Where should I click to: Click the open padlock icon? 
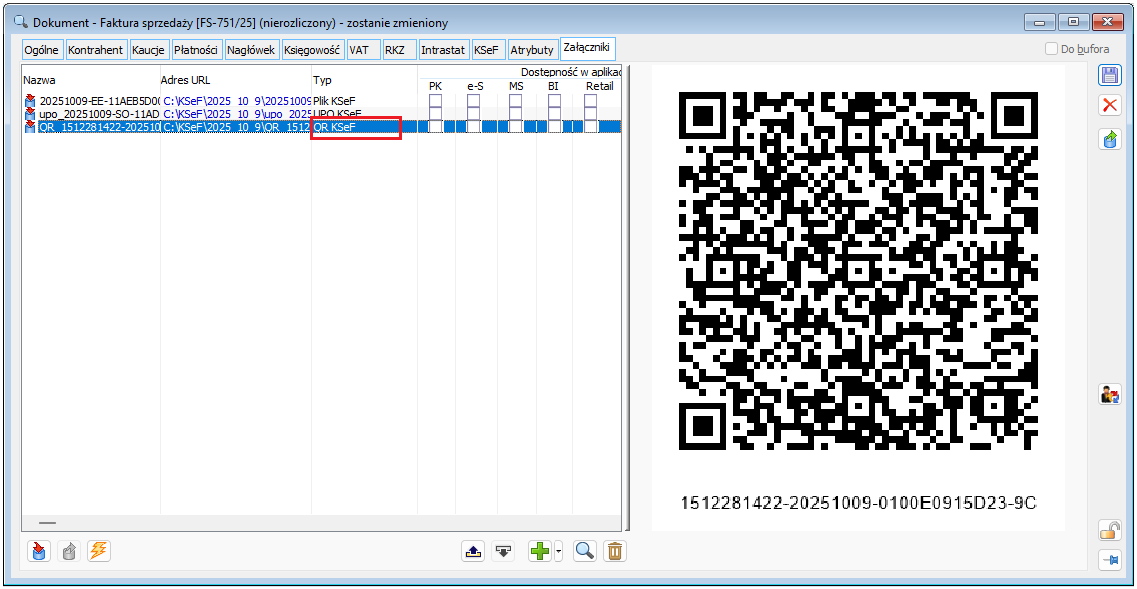coord(1109,530)
